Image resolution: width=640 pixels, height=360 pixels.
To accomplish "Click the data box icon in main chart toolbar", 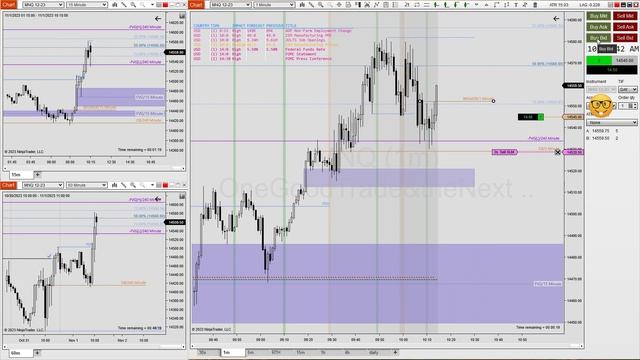I will tap(348, 4).
